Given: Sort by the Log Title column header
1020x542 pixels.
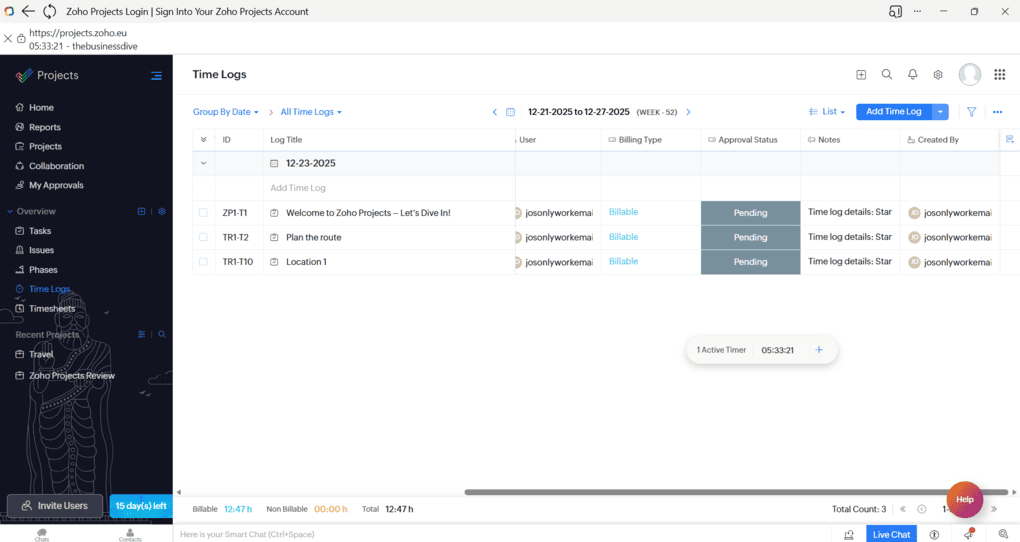Looking at the screenshot, I should 286,140.
